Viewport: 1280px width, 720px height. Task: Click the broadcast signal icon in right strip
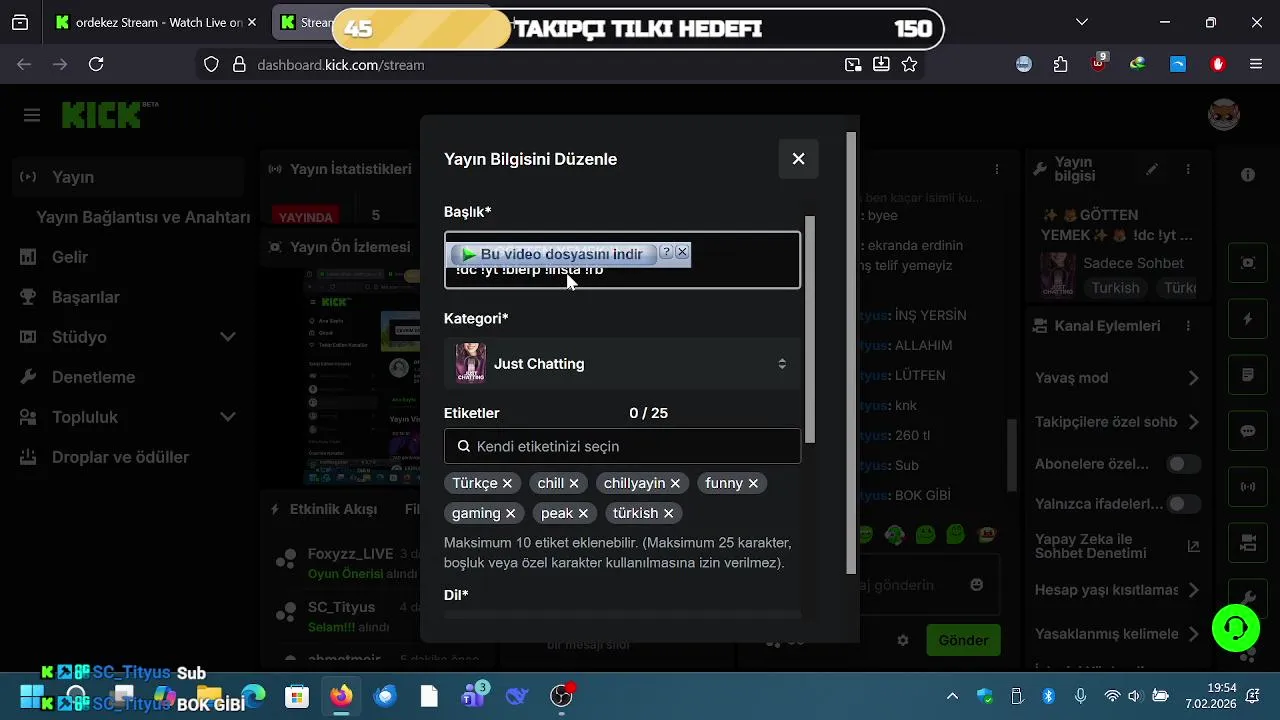tap(1248, 487)
